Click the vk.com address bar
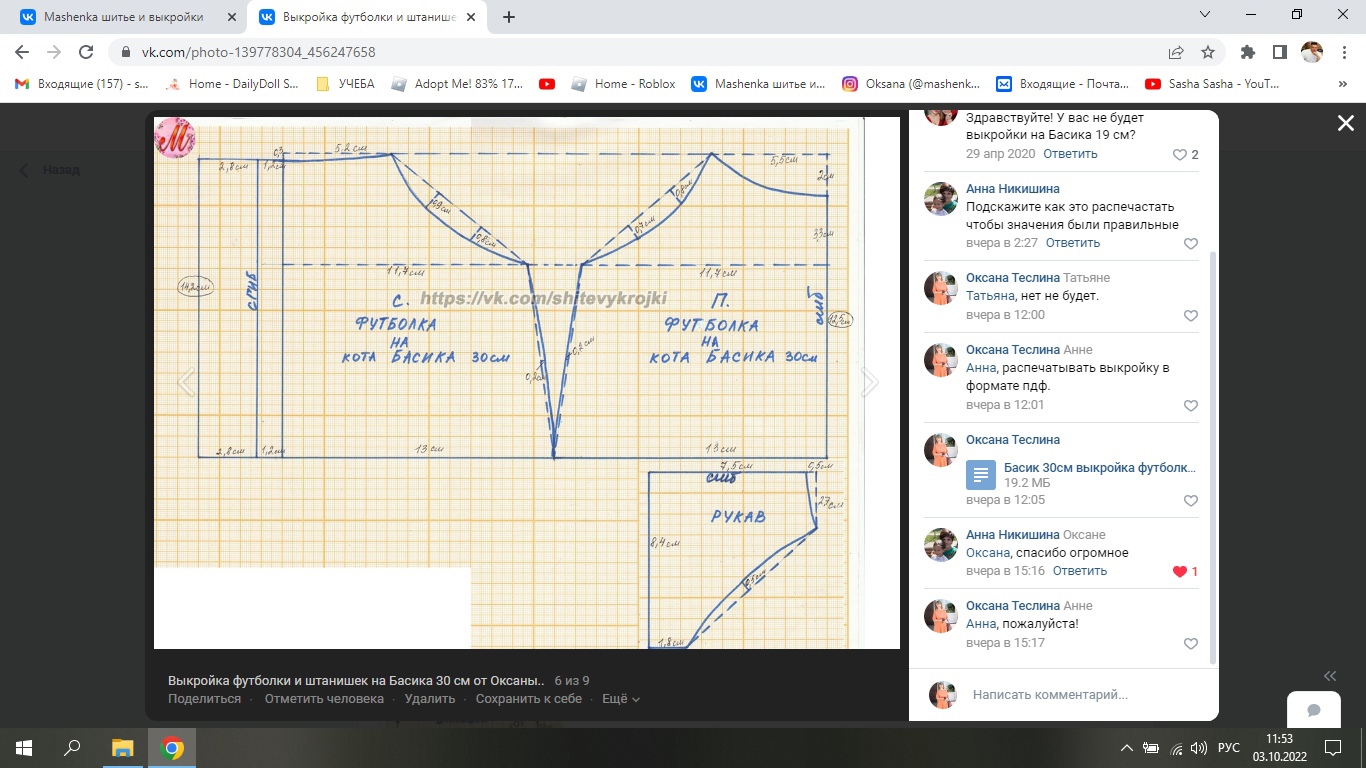The image size is (1366, 768). 640,52
